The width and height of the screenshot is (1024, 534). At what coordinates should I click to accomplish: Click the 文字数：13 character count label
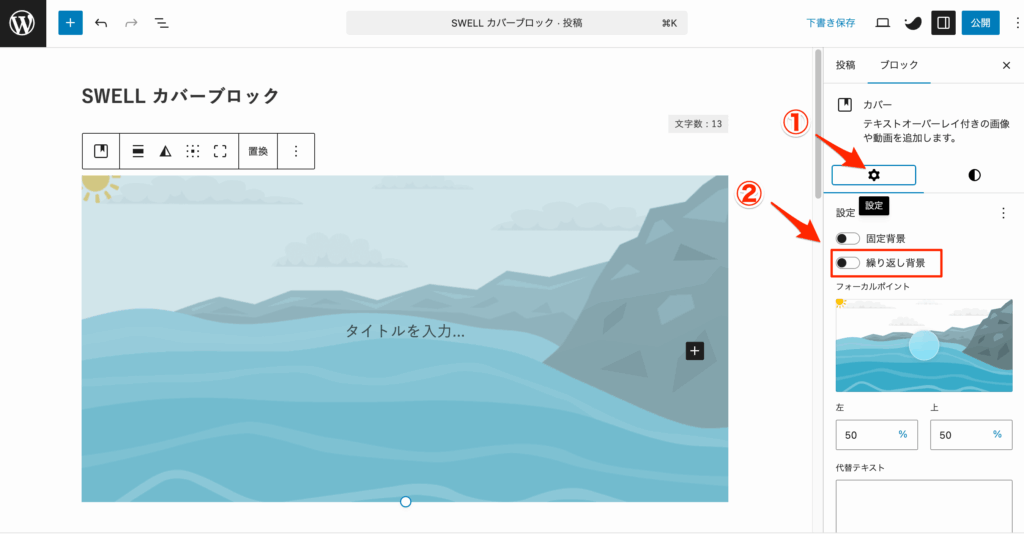click(x=698, y=123)
